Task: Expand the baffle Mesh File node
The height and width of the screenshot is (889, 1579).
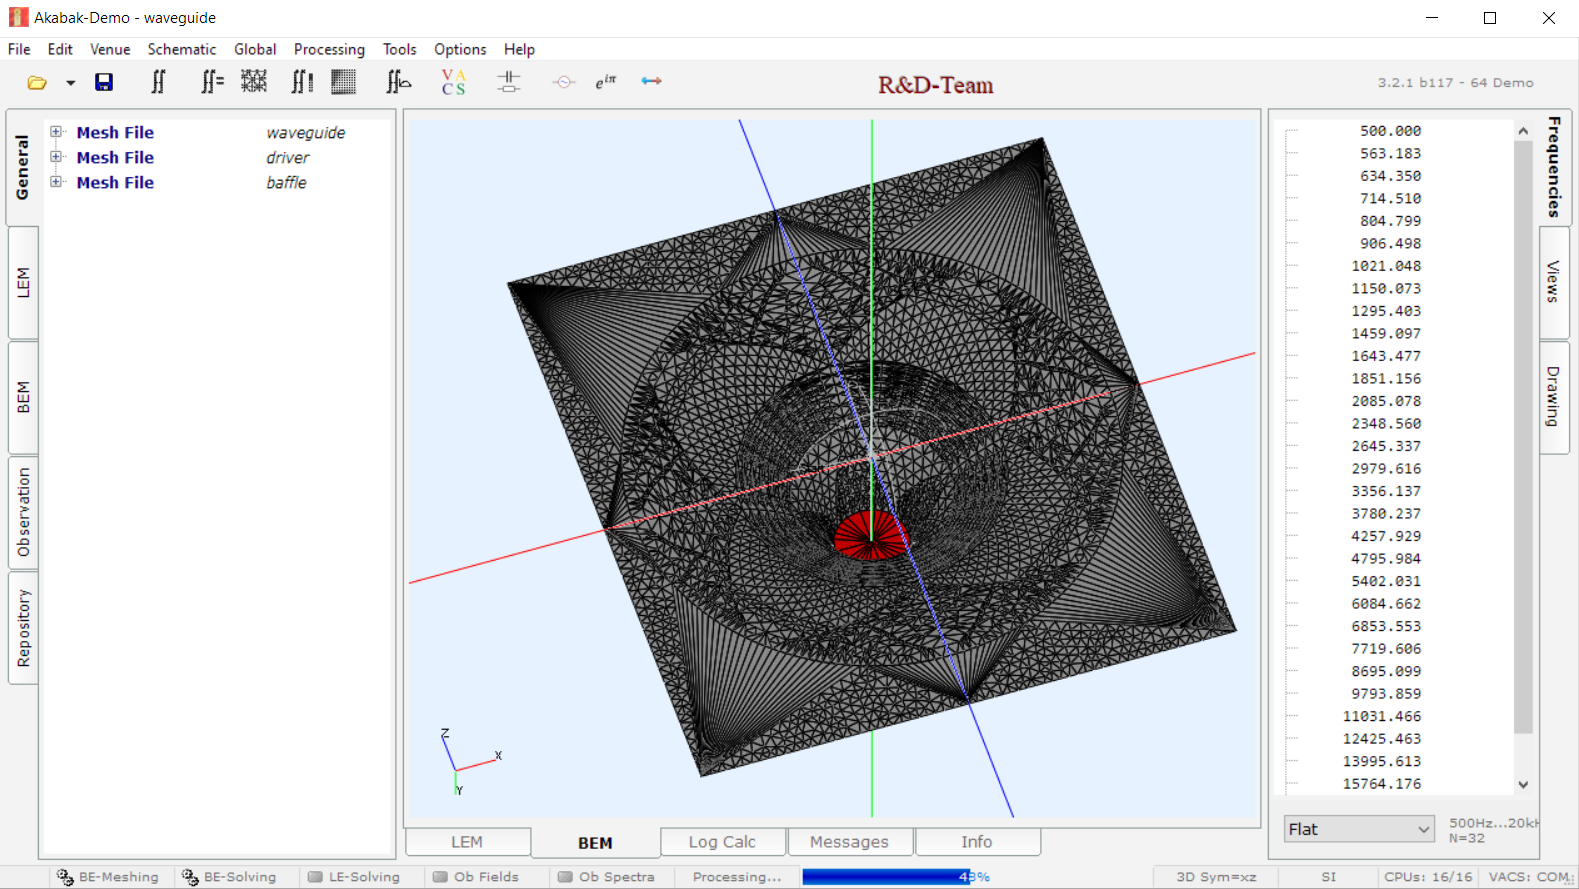Action: (57, 182)
